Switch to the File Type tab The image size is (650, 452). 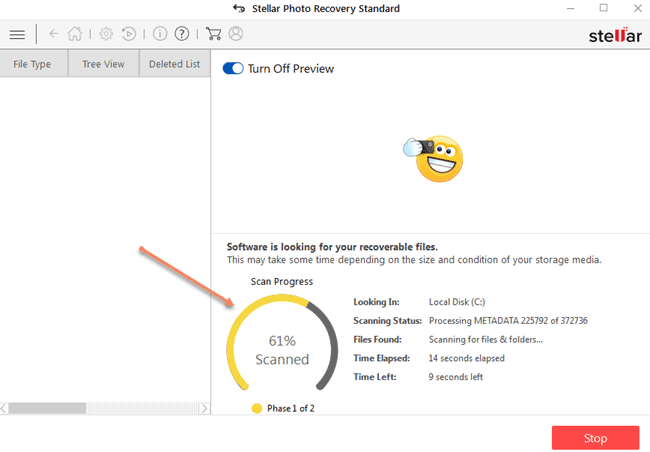33,64
